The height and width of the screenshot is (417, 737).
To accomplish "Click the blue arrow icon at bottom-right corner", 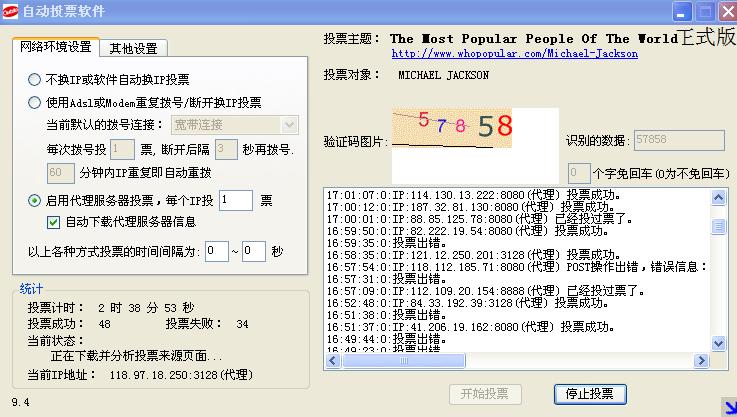I will click(x=729, y=407).
